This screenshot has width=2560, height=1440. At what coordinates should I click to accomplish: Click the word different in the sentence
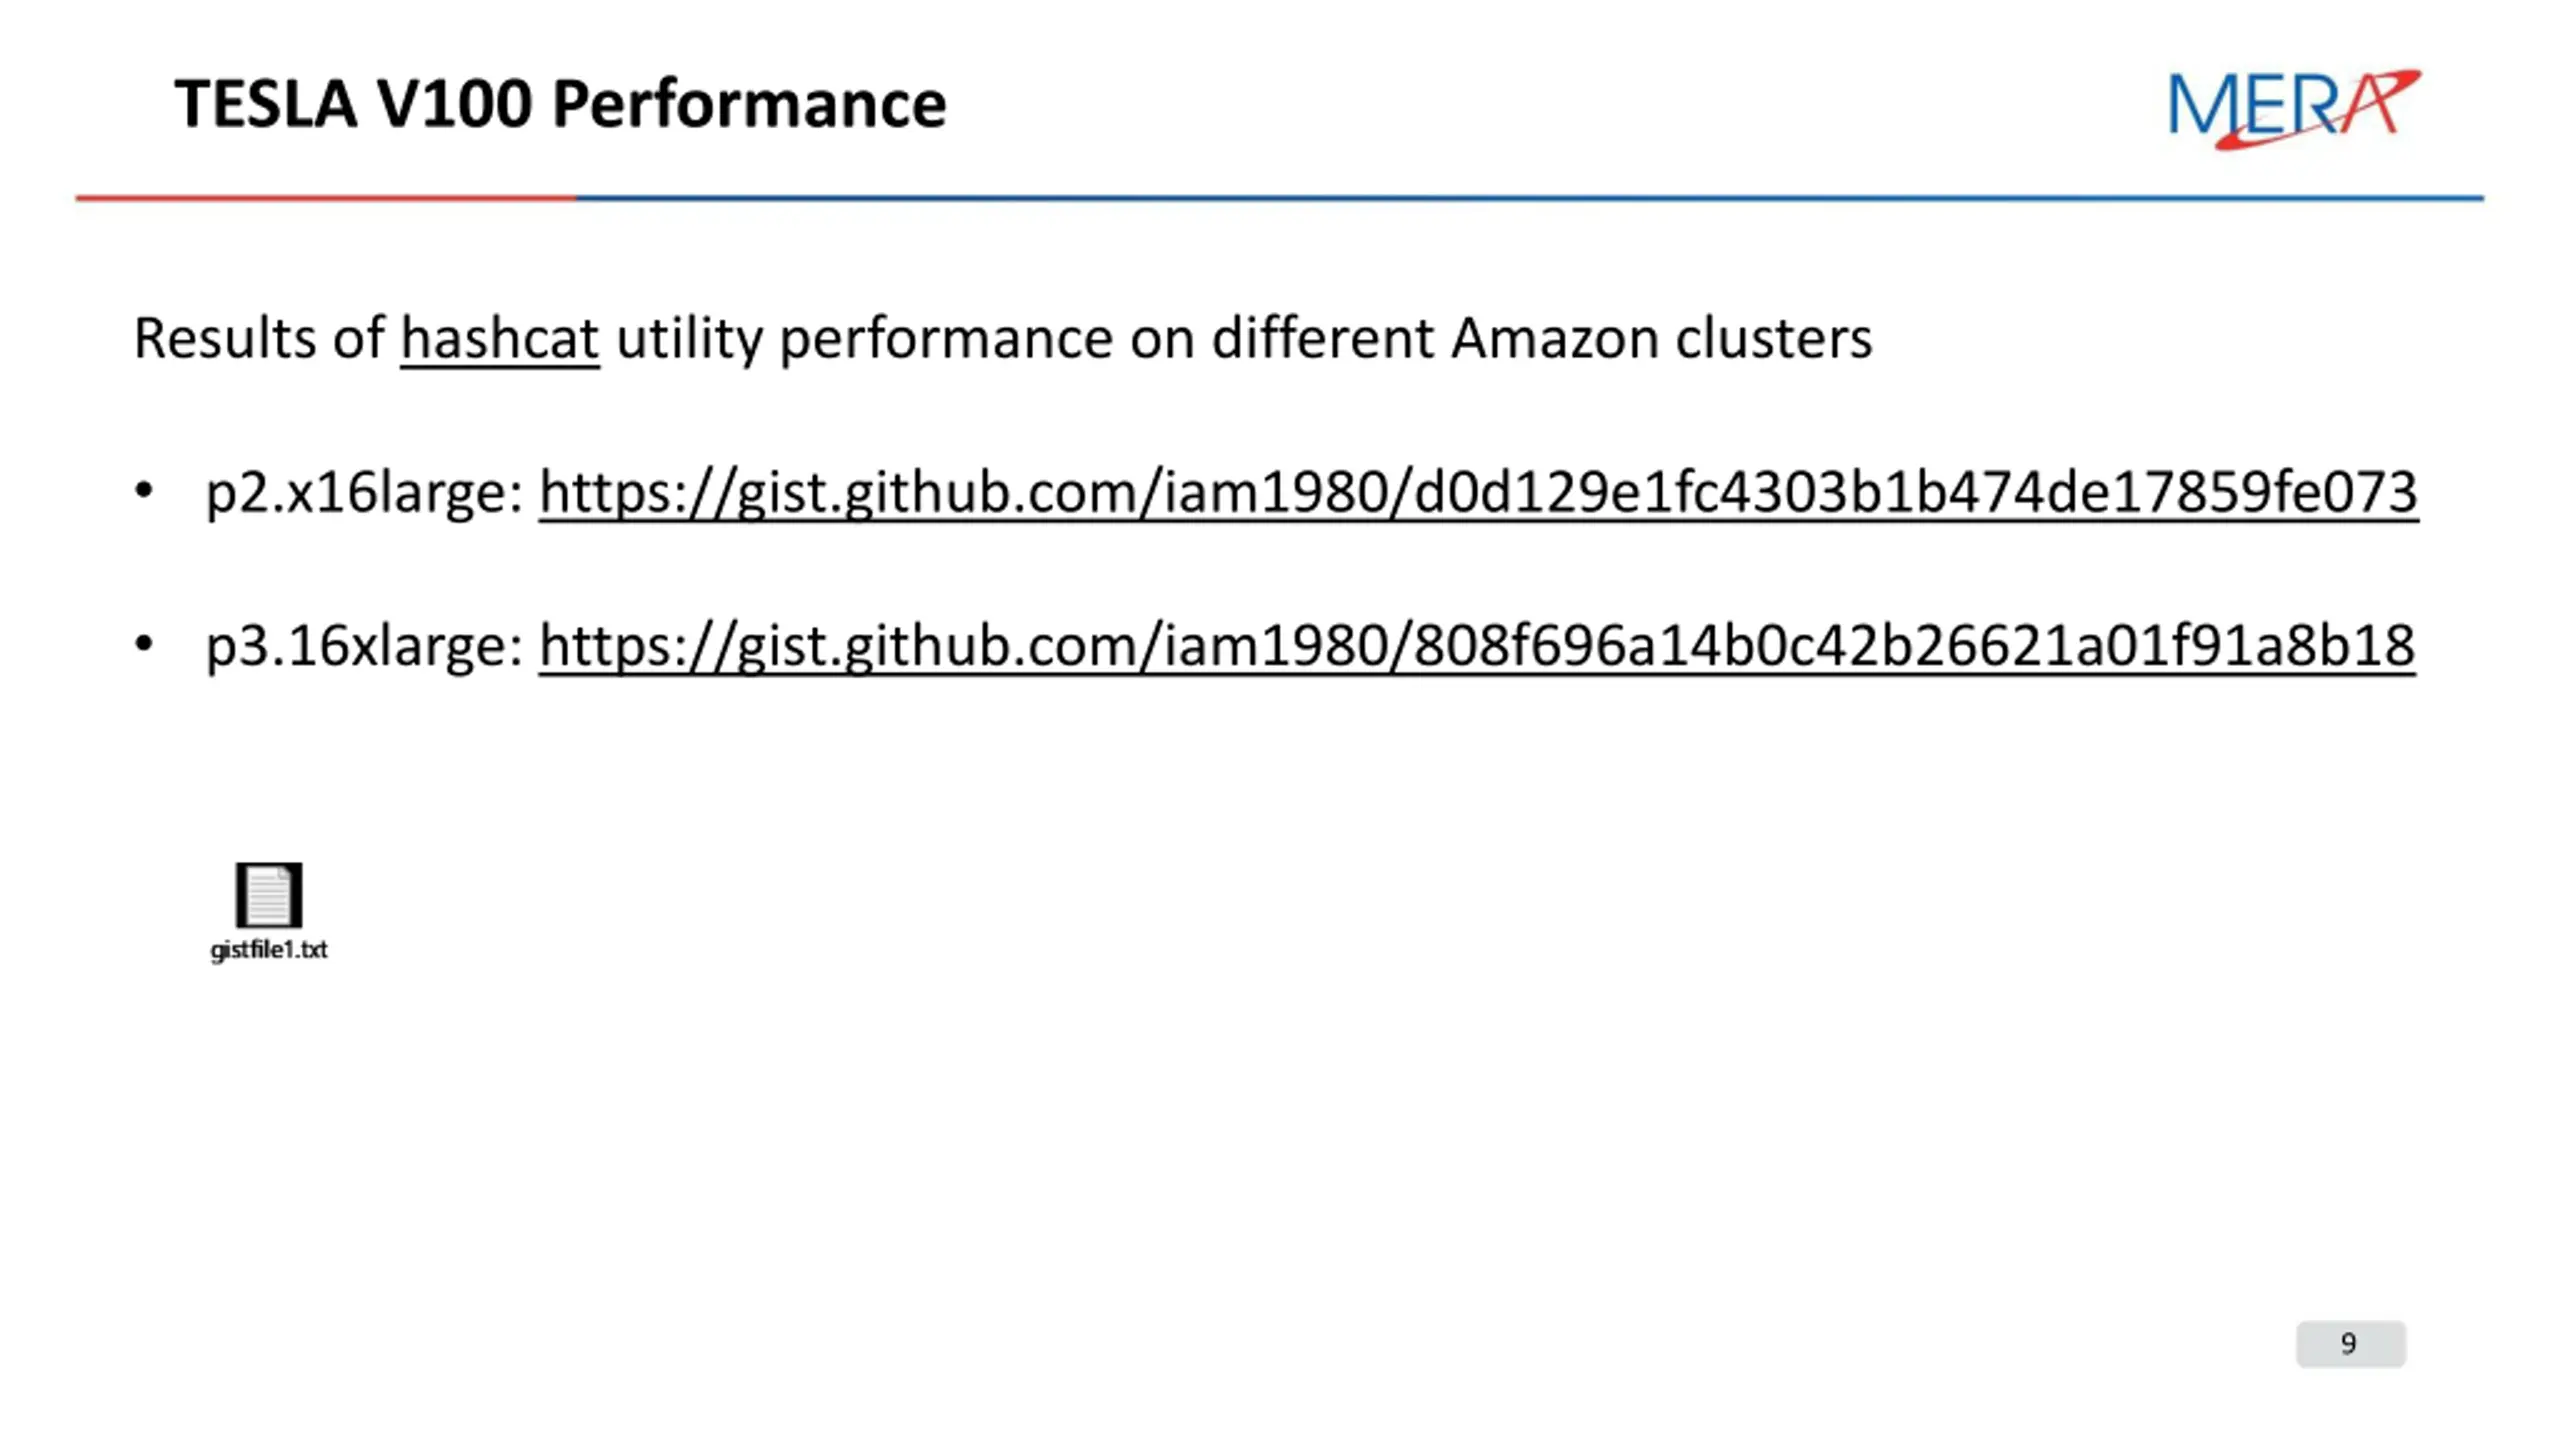coord(1323,338)
